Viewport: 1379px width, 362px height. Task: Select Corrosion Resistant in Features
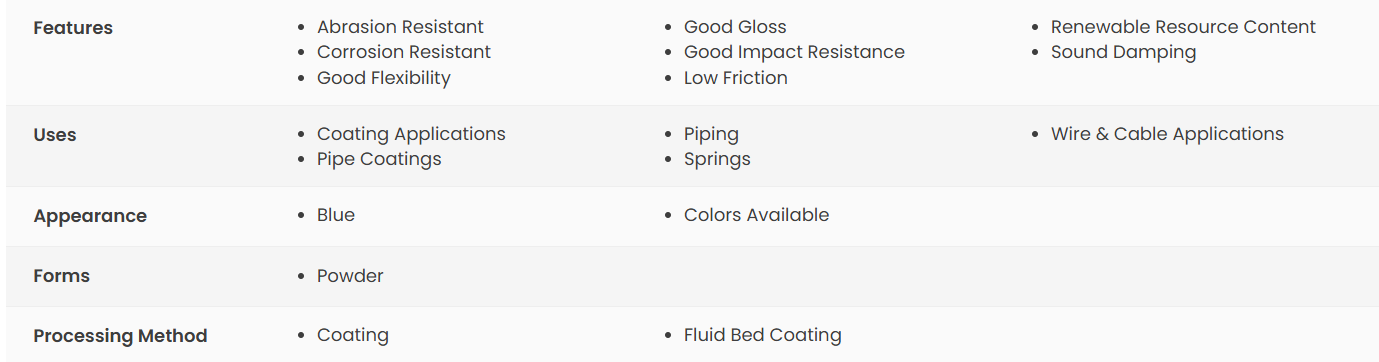404,52
